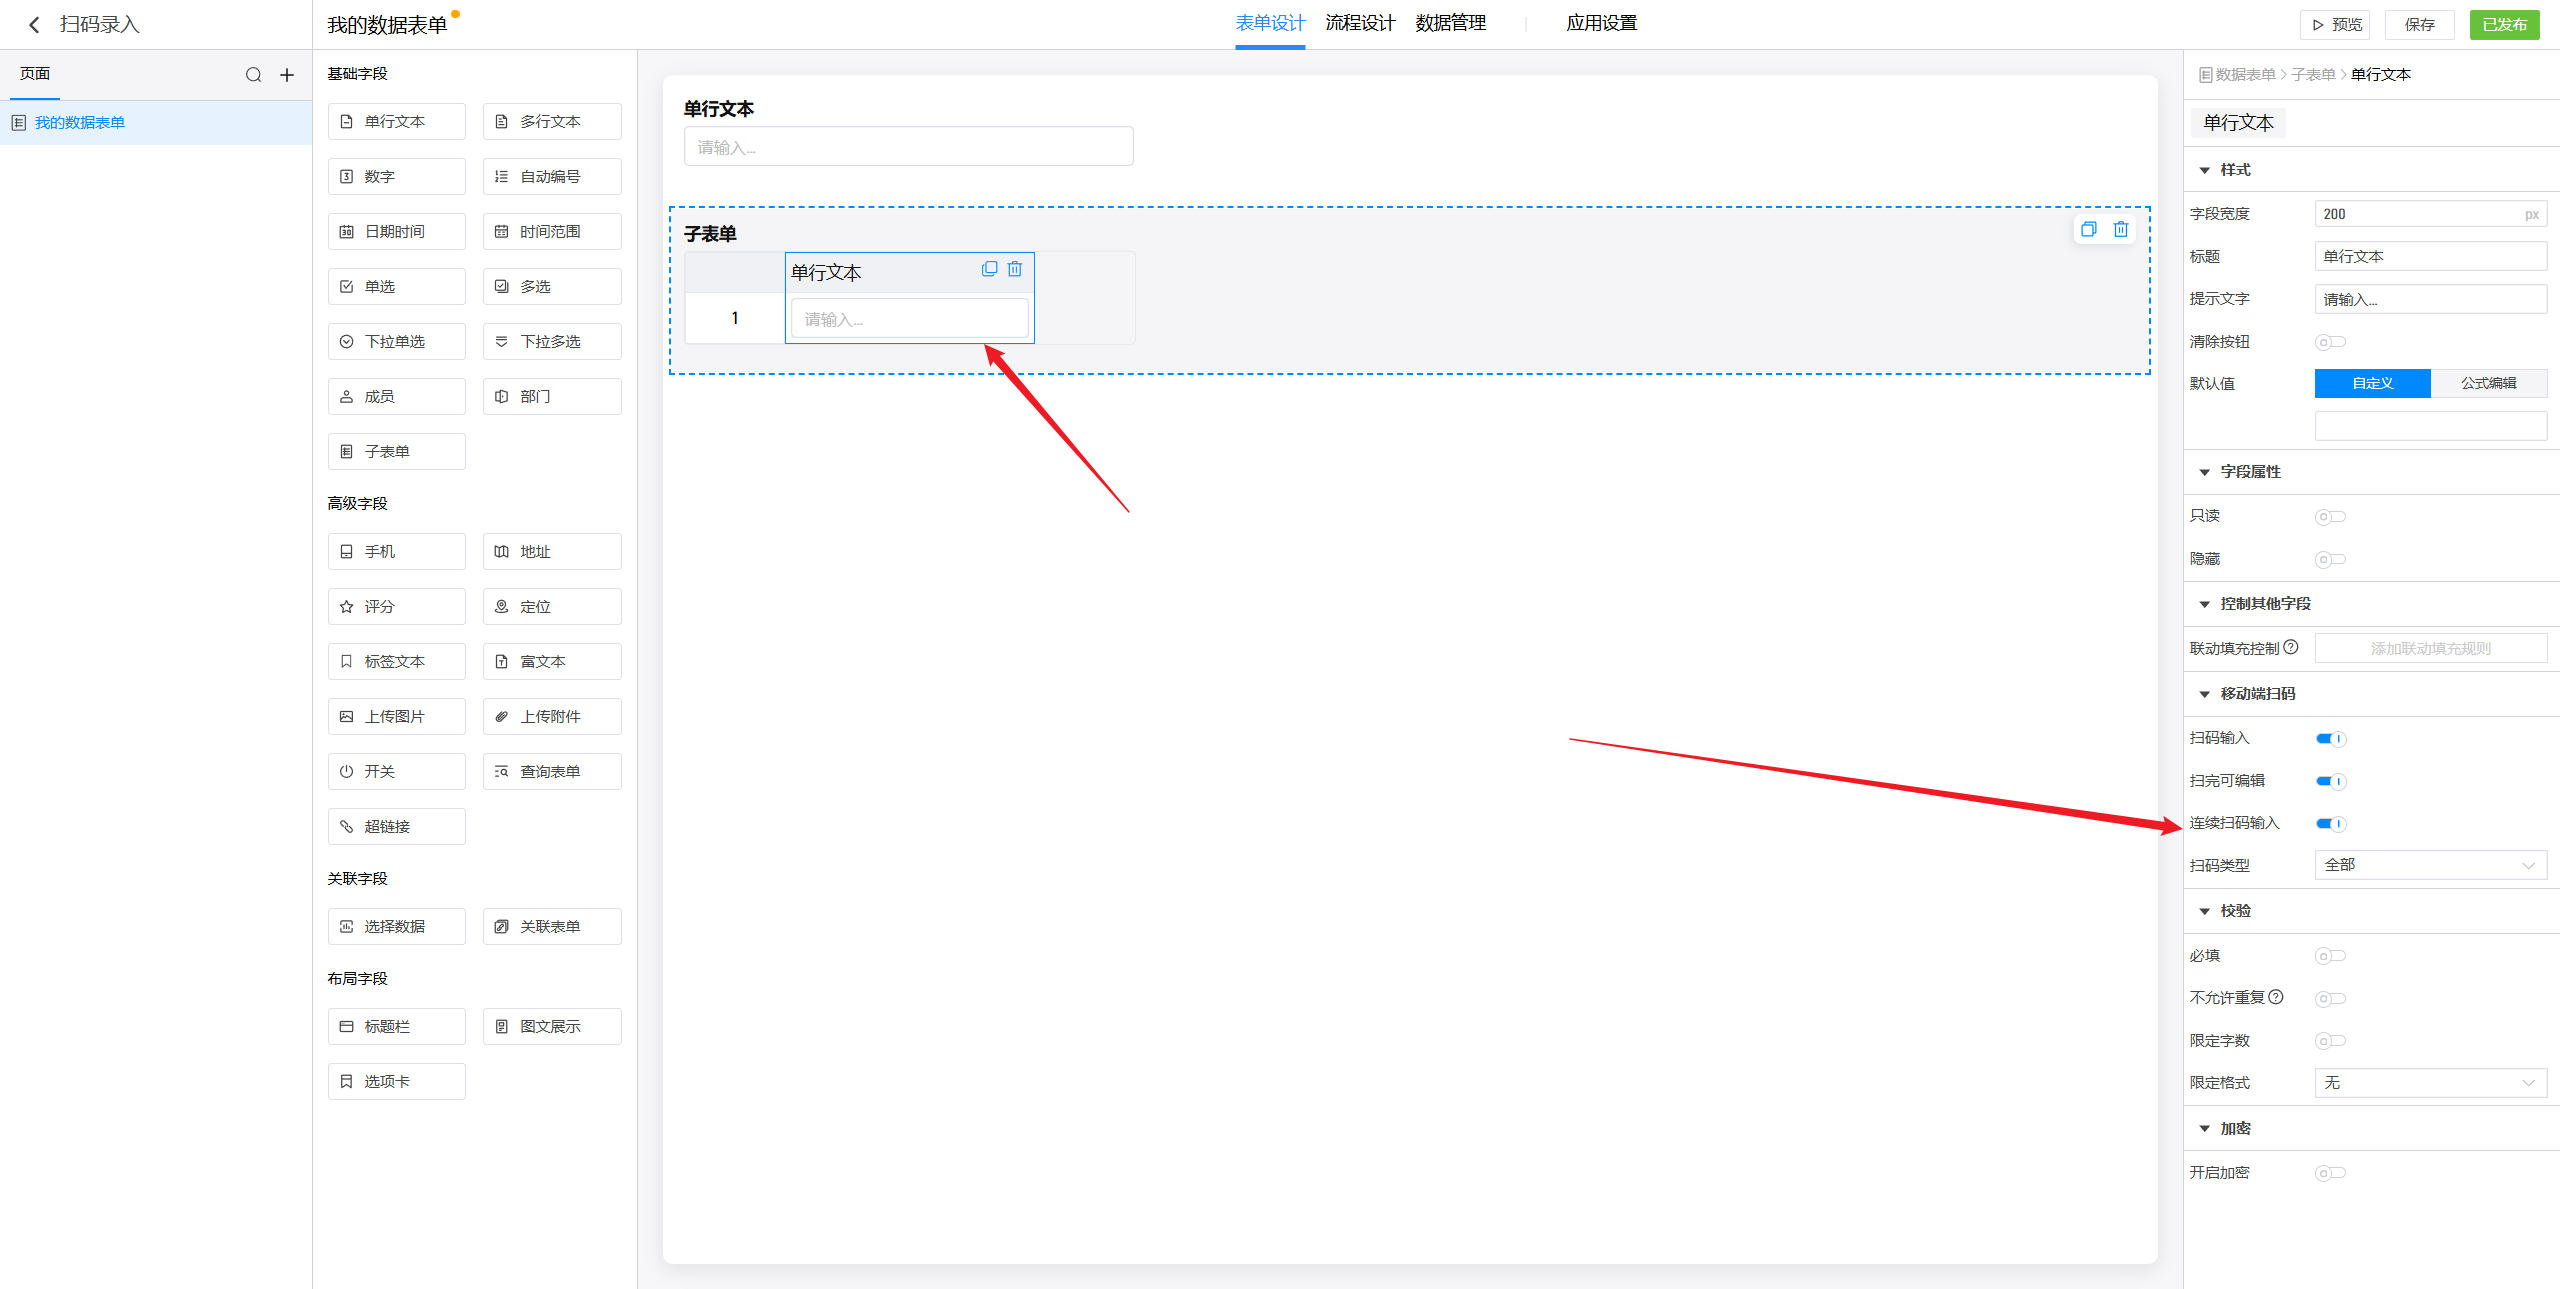Select the 公式编辑 default value option

pyautogui.click(x=2488, y=383)
